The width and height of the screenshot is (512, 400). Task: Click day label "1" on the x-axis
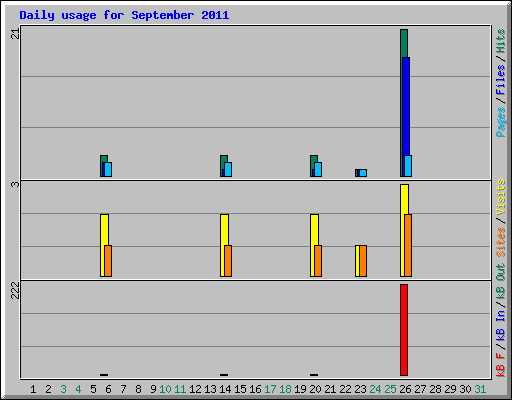tap(33, 389)
